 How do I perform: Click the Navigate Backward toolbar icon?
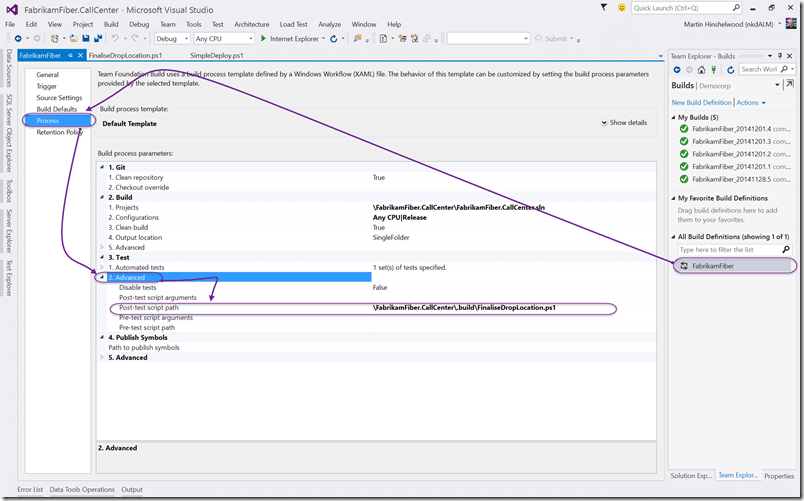18,38
